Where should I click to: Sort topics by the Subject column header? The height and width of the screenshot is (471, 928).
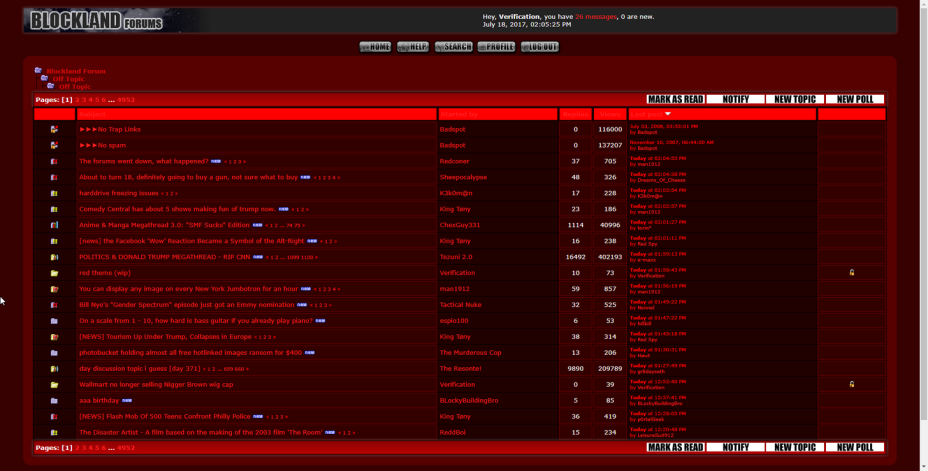[92, 114]
